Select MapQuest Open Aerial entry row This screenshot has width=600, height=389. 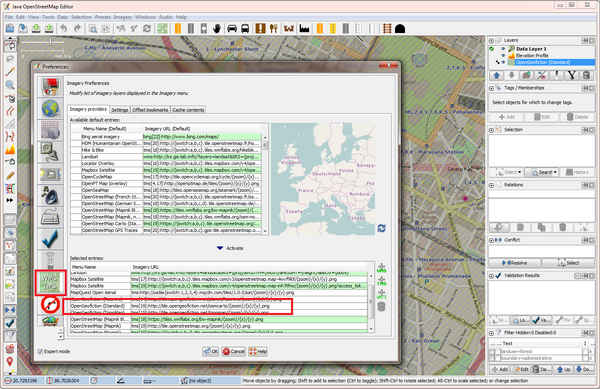[x=219, y=293]
